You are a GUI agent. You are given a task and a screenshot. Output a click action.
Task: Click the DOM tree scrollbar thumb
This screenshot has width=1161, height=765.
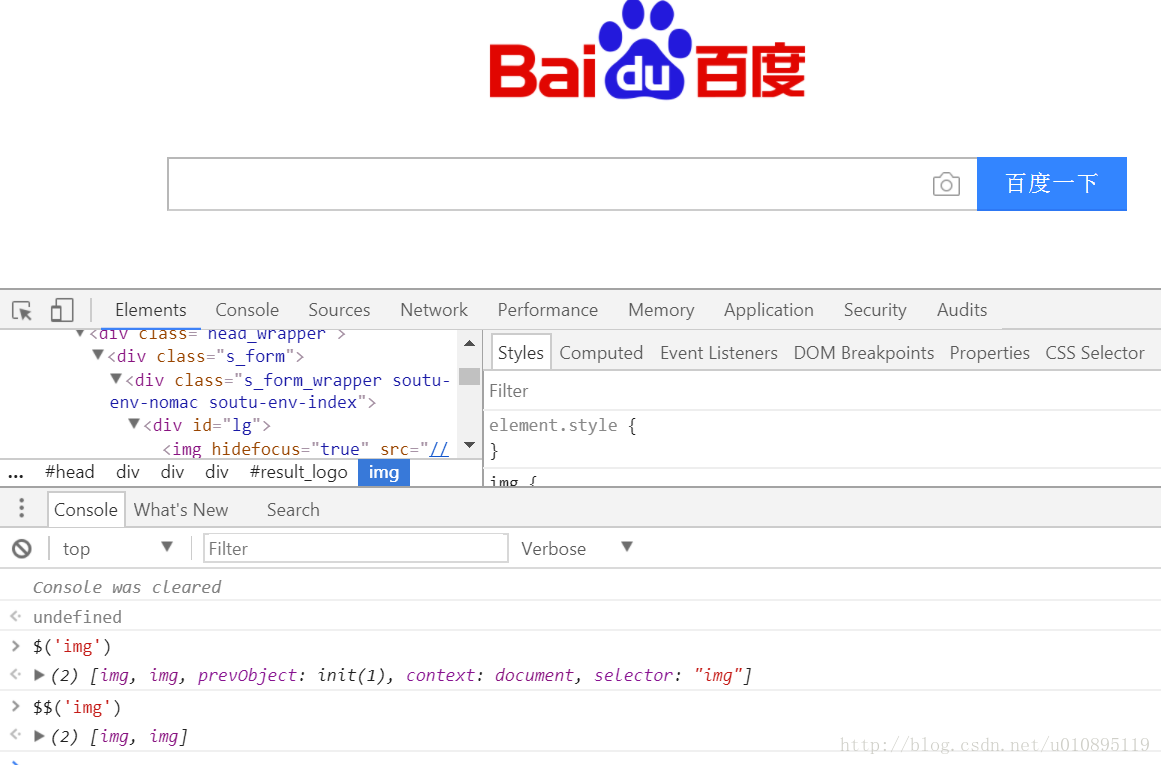pyautogui.click(x=469, y=376)
